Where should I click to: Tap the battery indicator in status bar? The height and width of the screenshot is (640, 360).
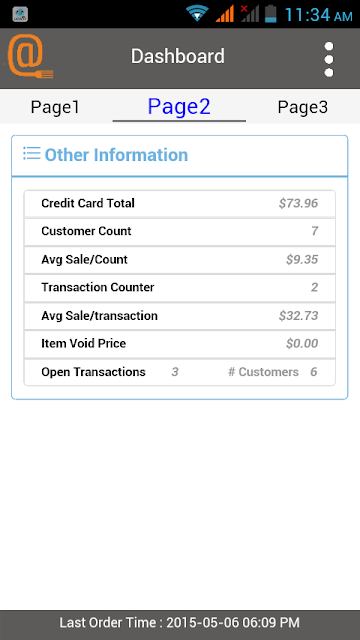[x=270, y=14]
